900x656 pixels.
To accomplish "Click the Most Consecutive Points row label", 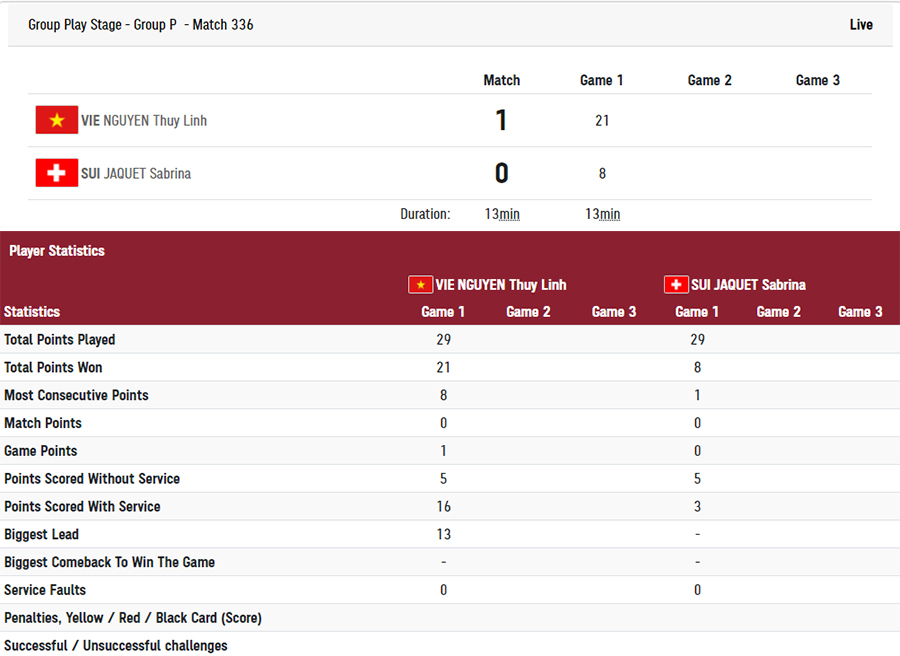I will coord(76,395).
